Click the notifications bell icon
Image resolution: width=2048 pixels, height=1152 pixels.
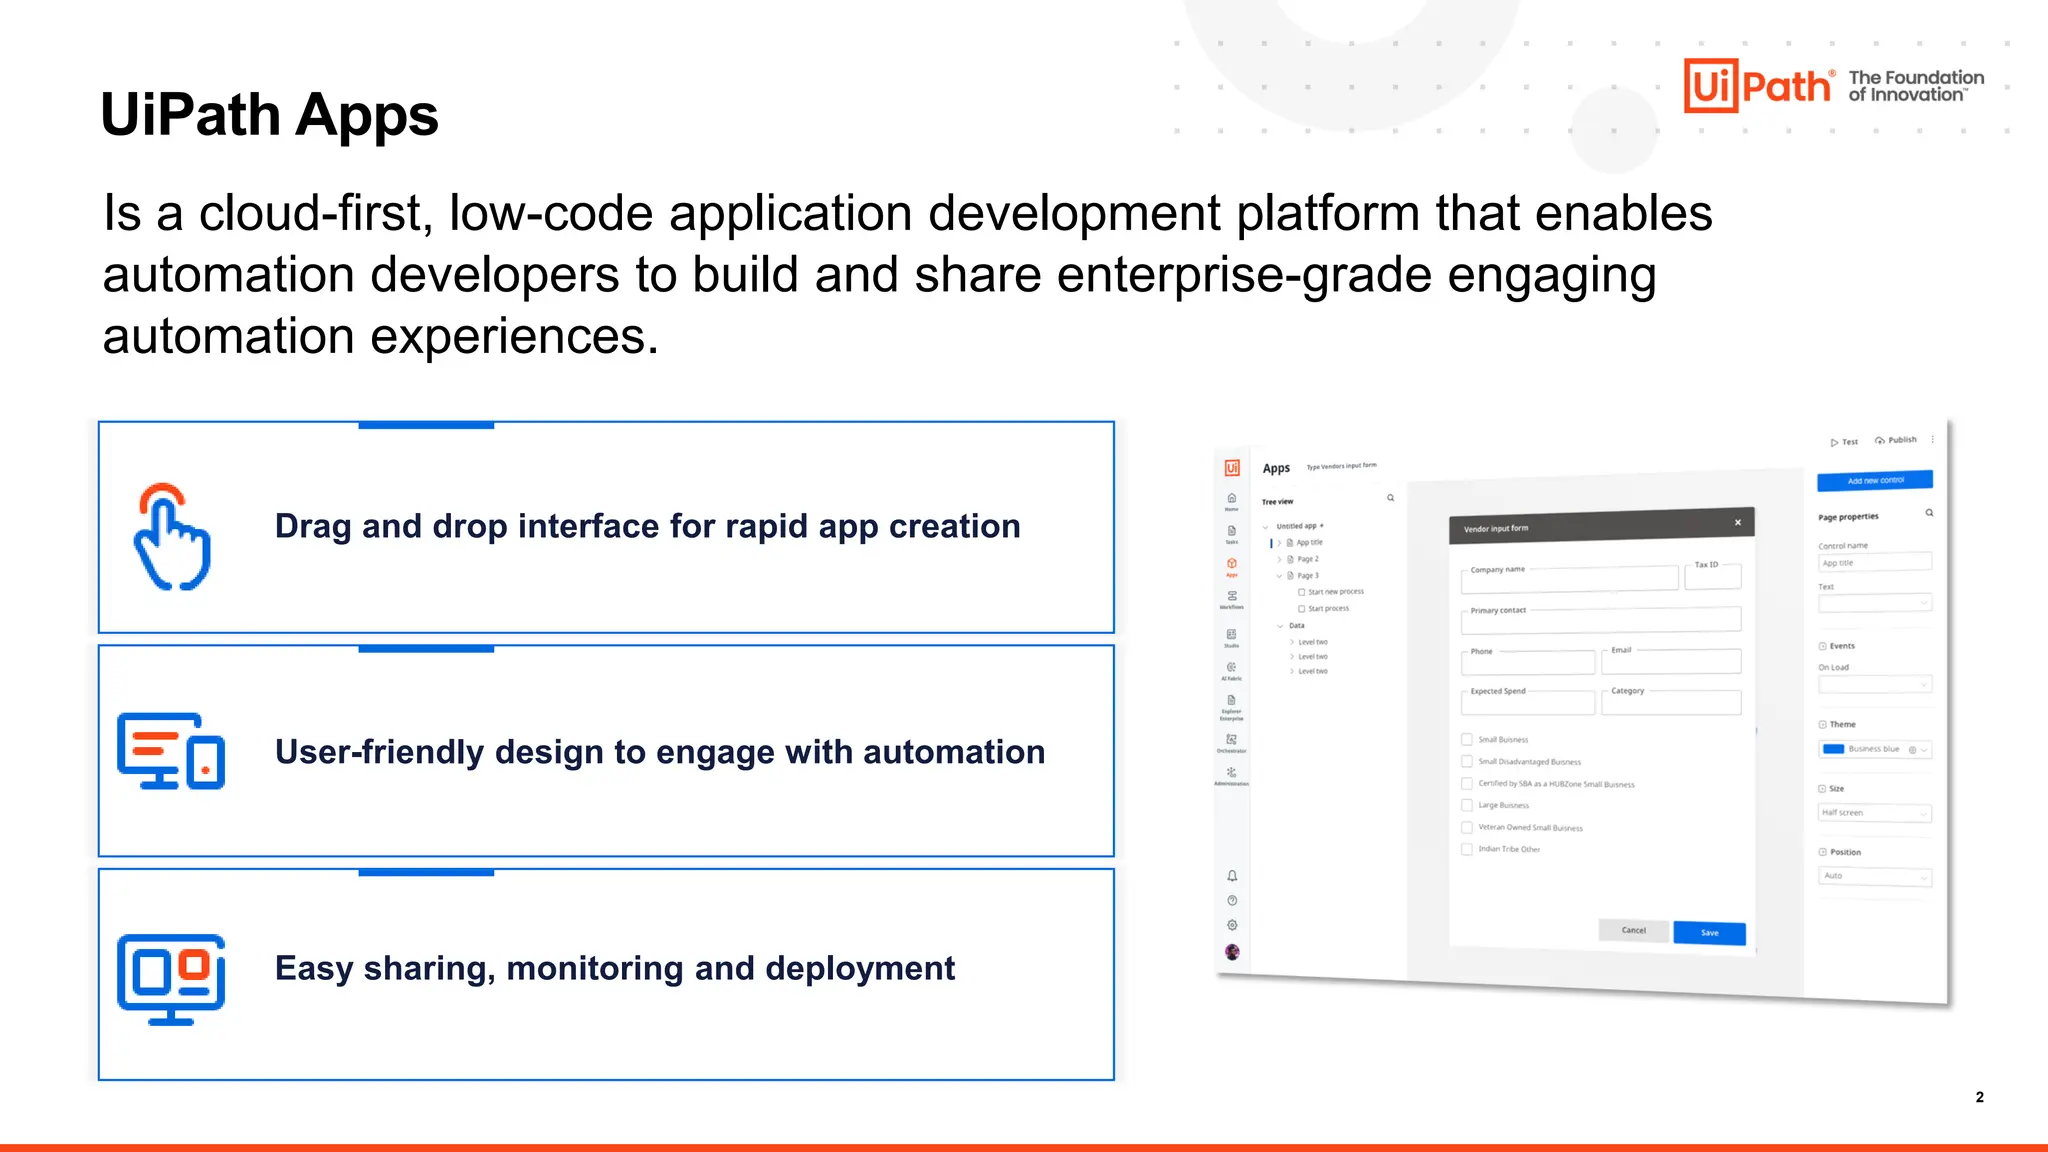coord(1232,876)
